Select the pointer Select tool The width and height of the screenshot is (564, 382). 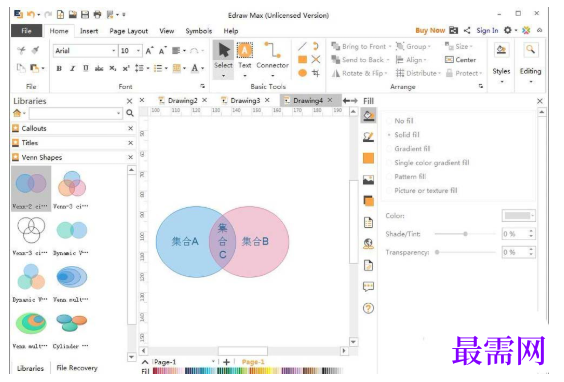pyautogui.click(x=223, y=59)
